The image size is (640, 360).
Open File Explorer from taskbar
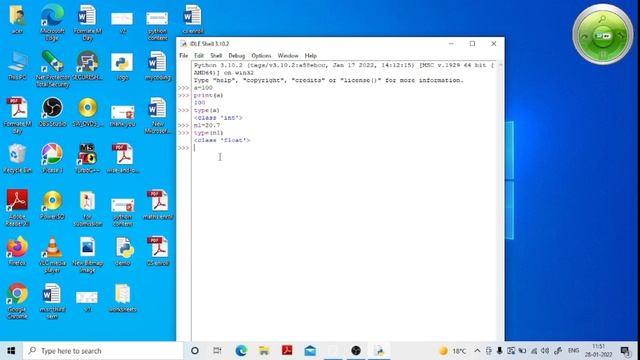click(x=264, y=351)
